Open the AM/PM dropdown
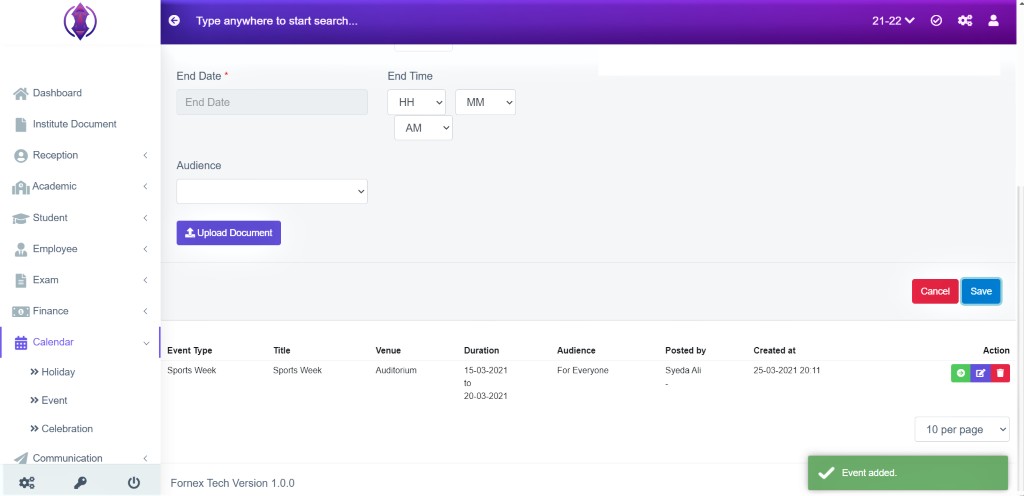The width and height of the screenshot is (1024, 496). (423, 128)
